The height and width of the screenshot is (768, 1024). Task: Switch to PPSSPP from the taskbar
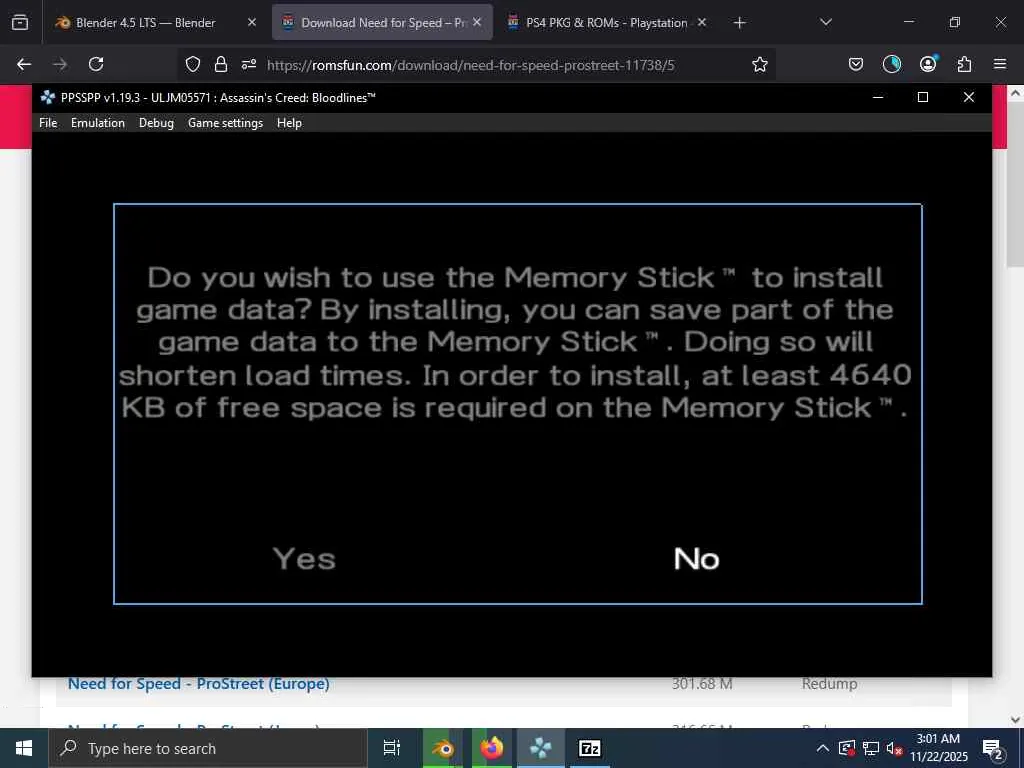pyautogui.click(x=541, y=748)
